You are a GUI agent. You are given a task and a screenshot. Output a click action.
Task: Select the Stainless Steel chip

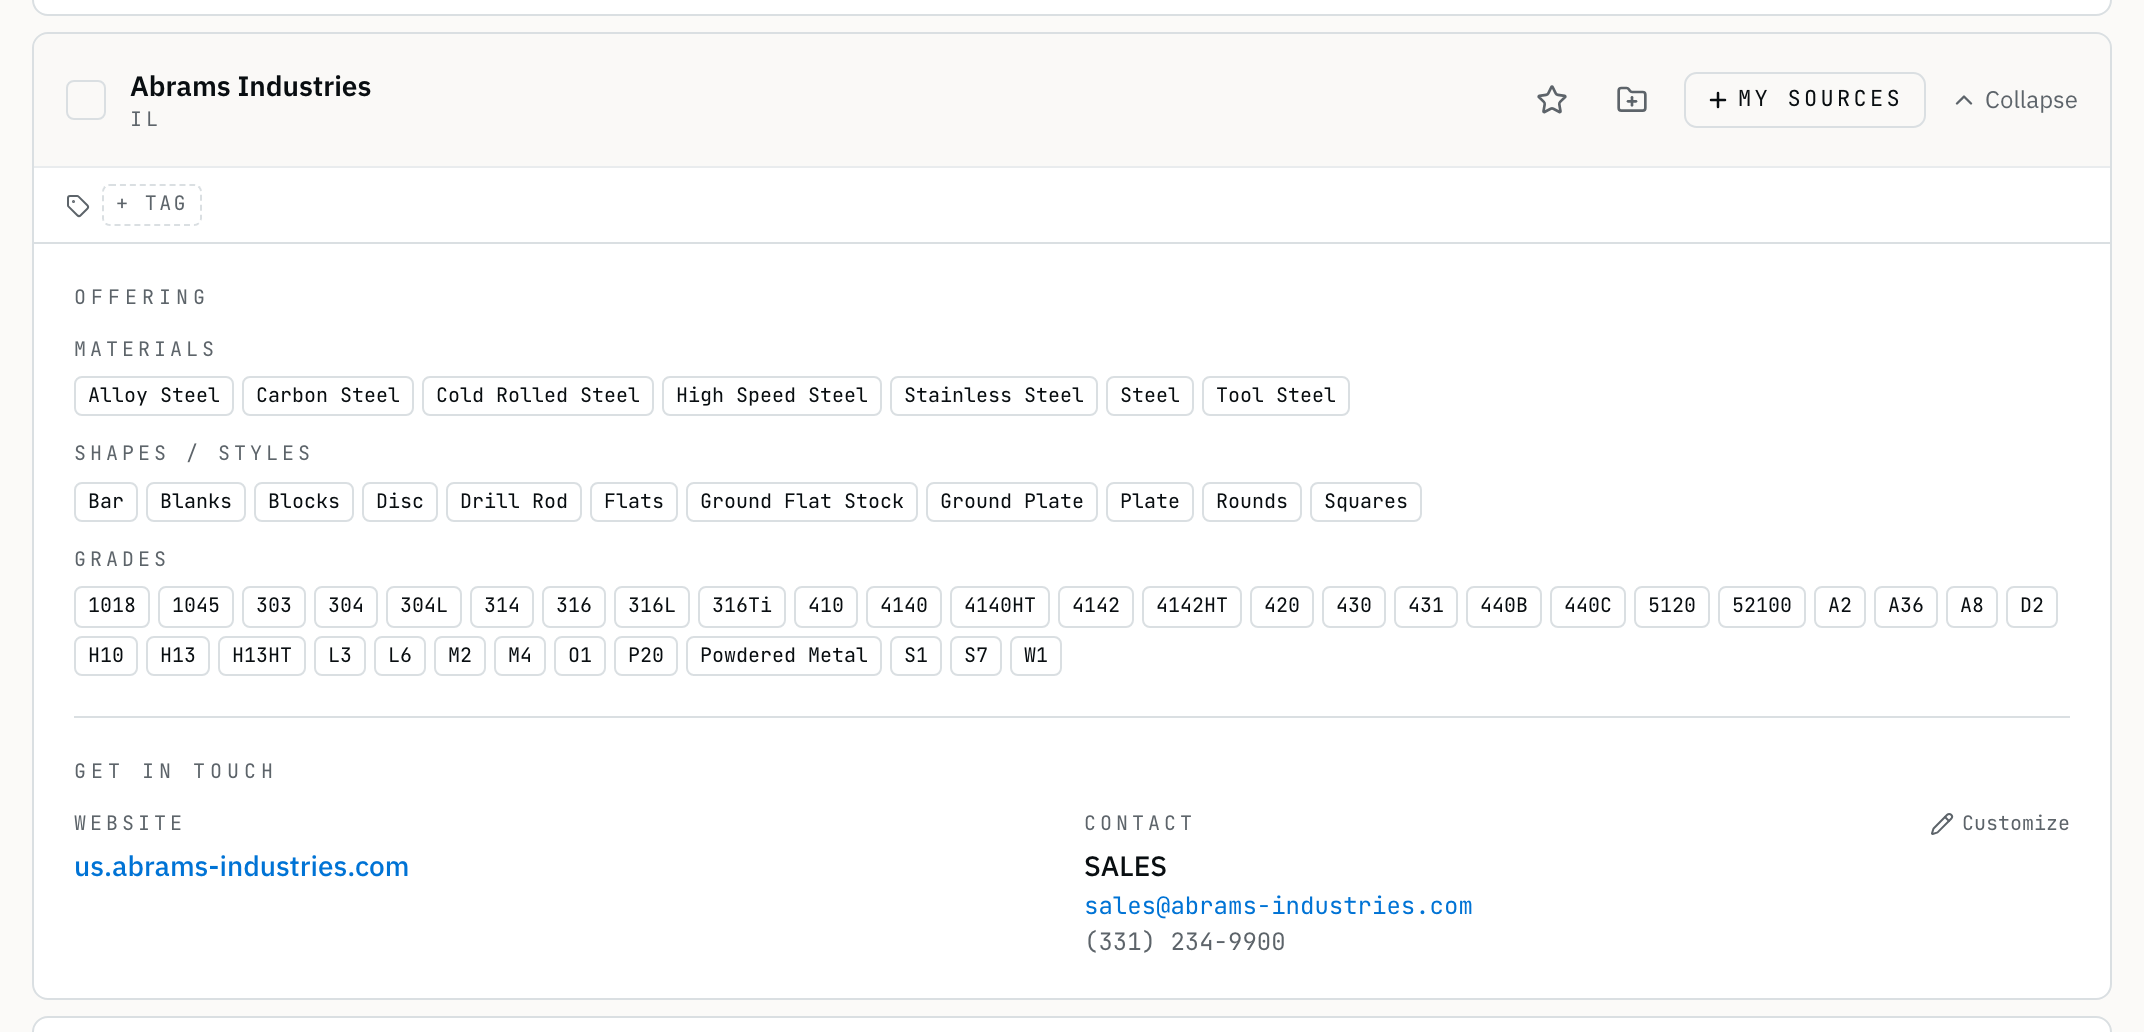[994, 396]
